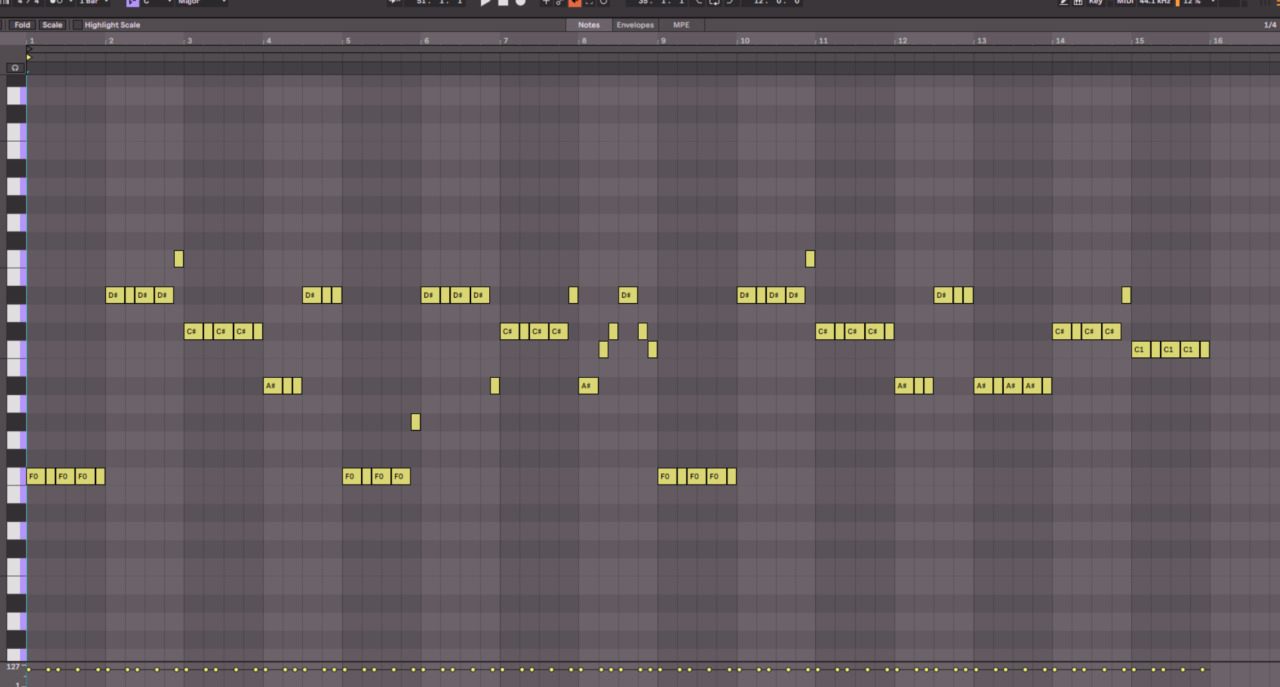Open the 1 Bar quantization dropdown
1280x687 pixels.
[x=95, y=3]
